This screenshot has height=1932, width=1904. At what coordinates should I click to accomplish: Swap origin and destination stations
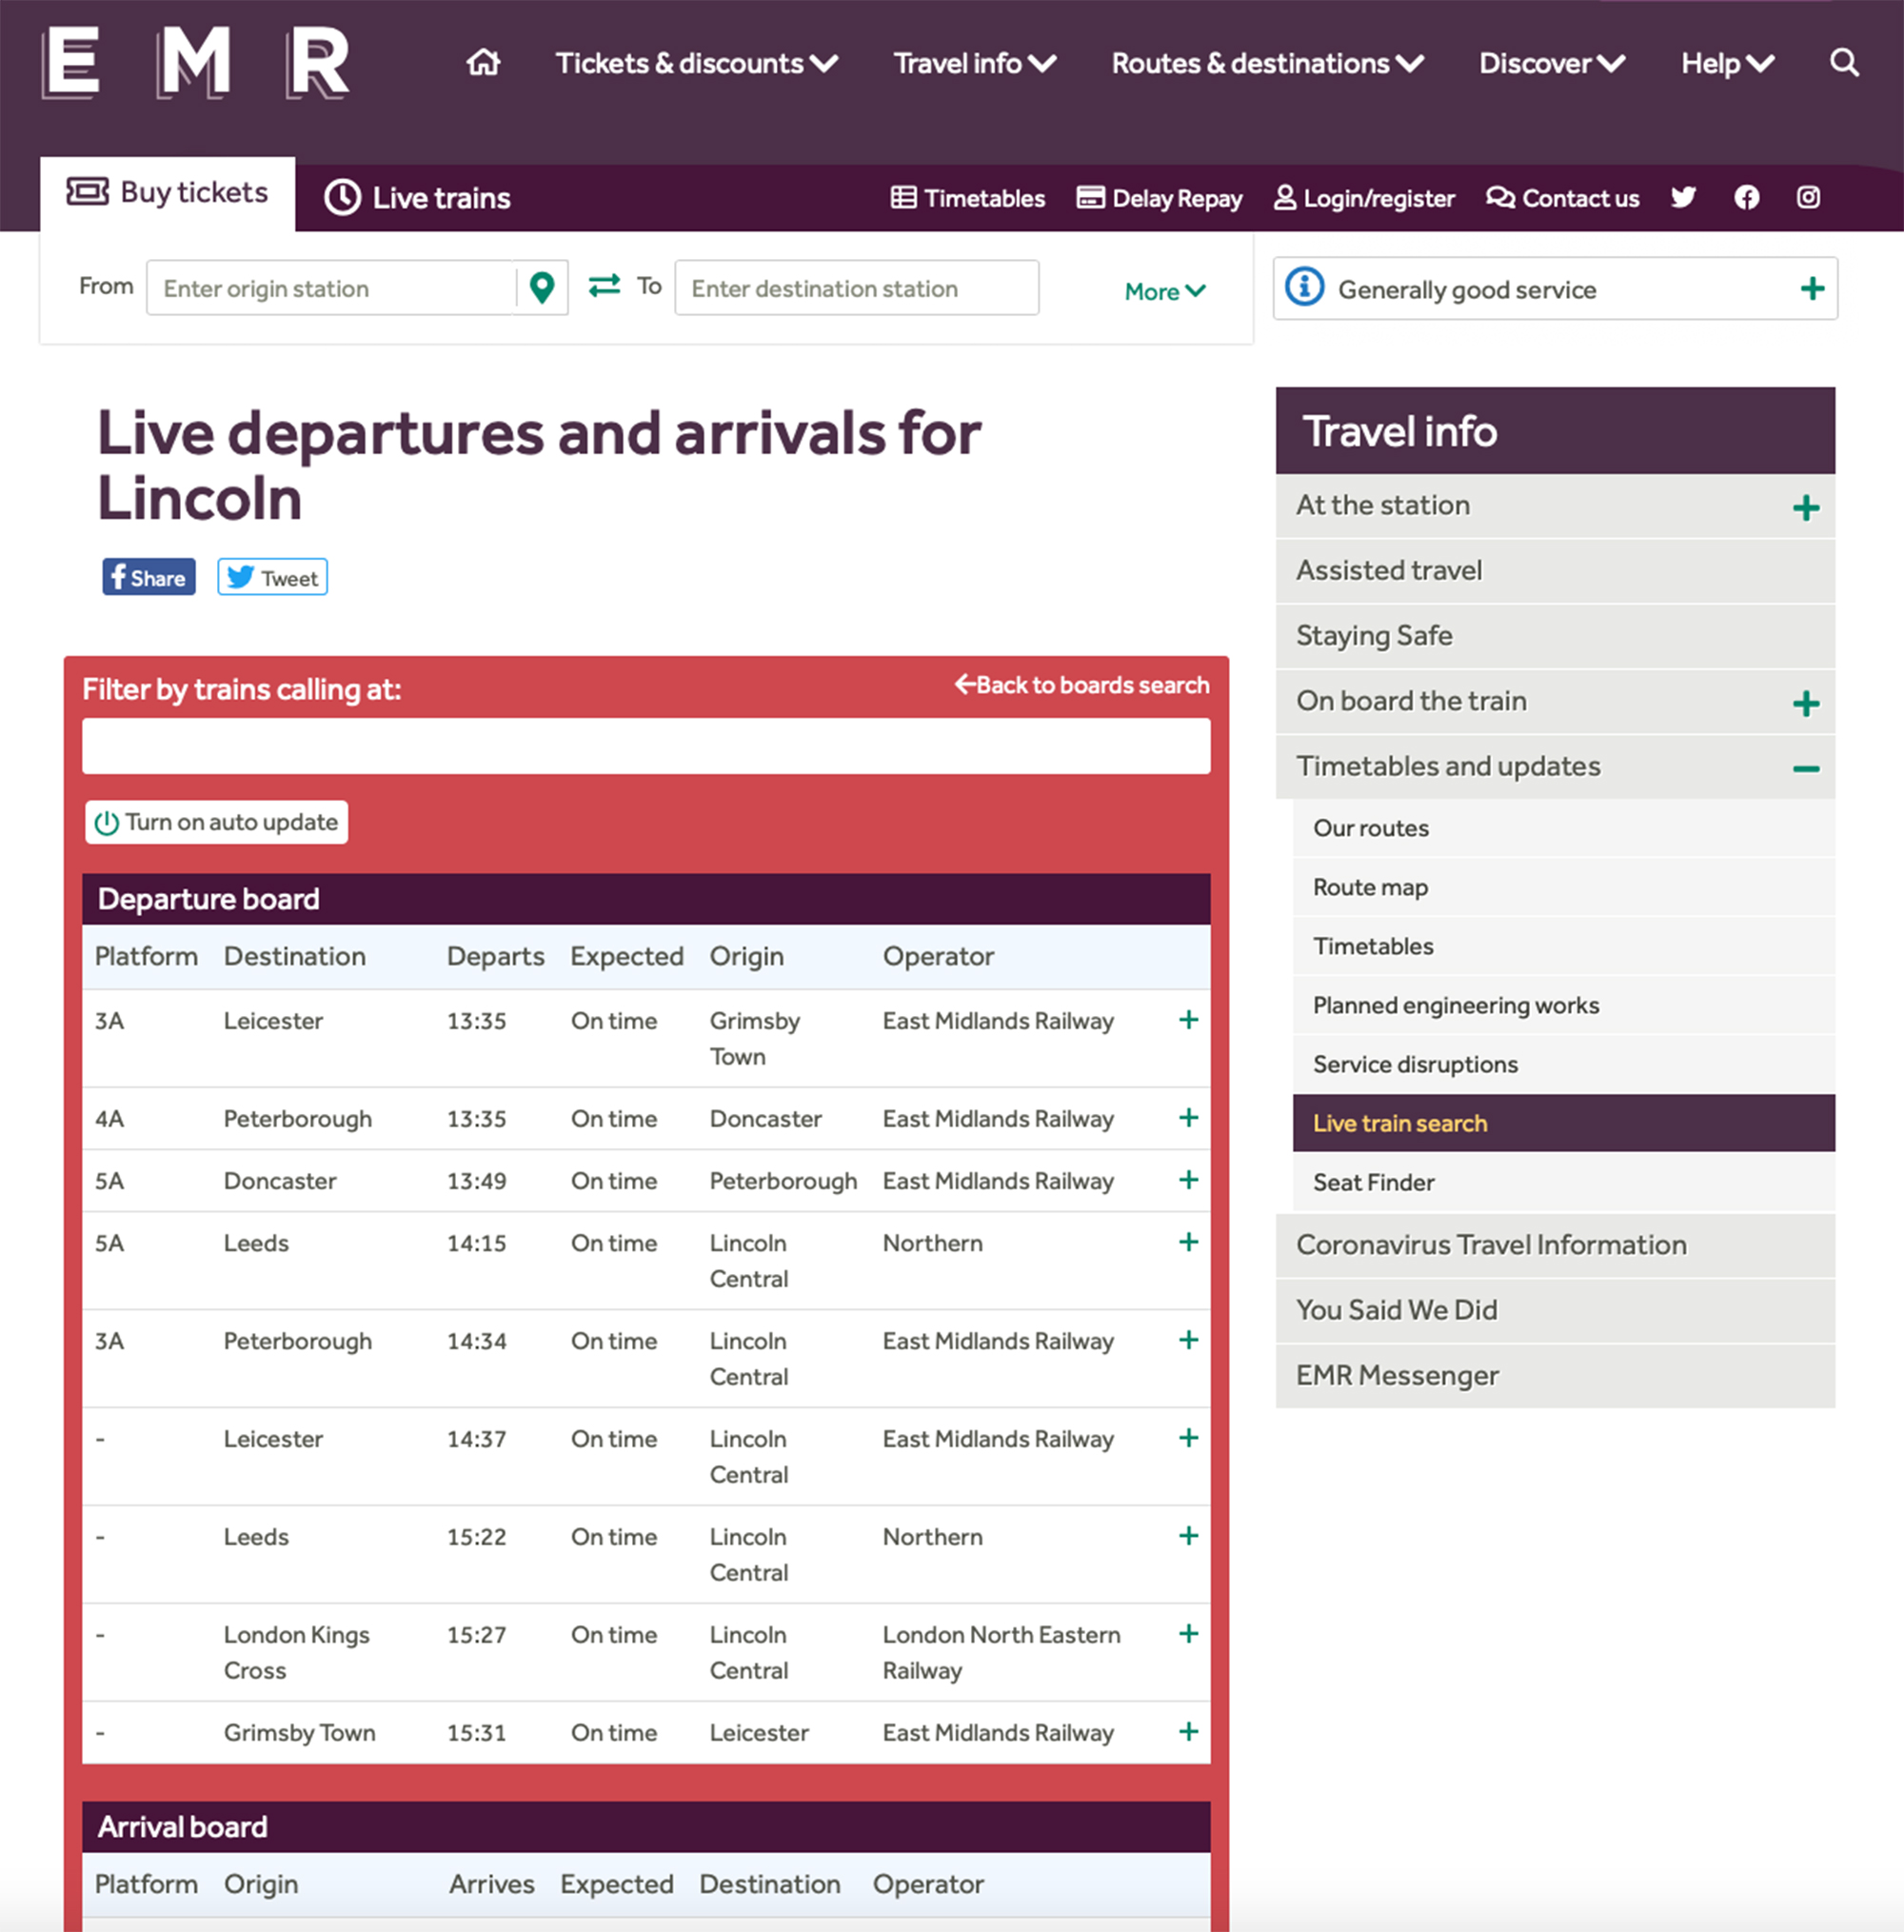click(604, 286)
